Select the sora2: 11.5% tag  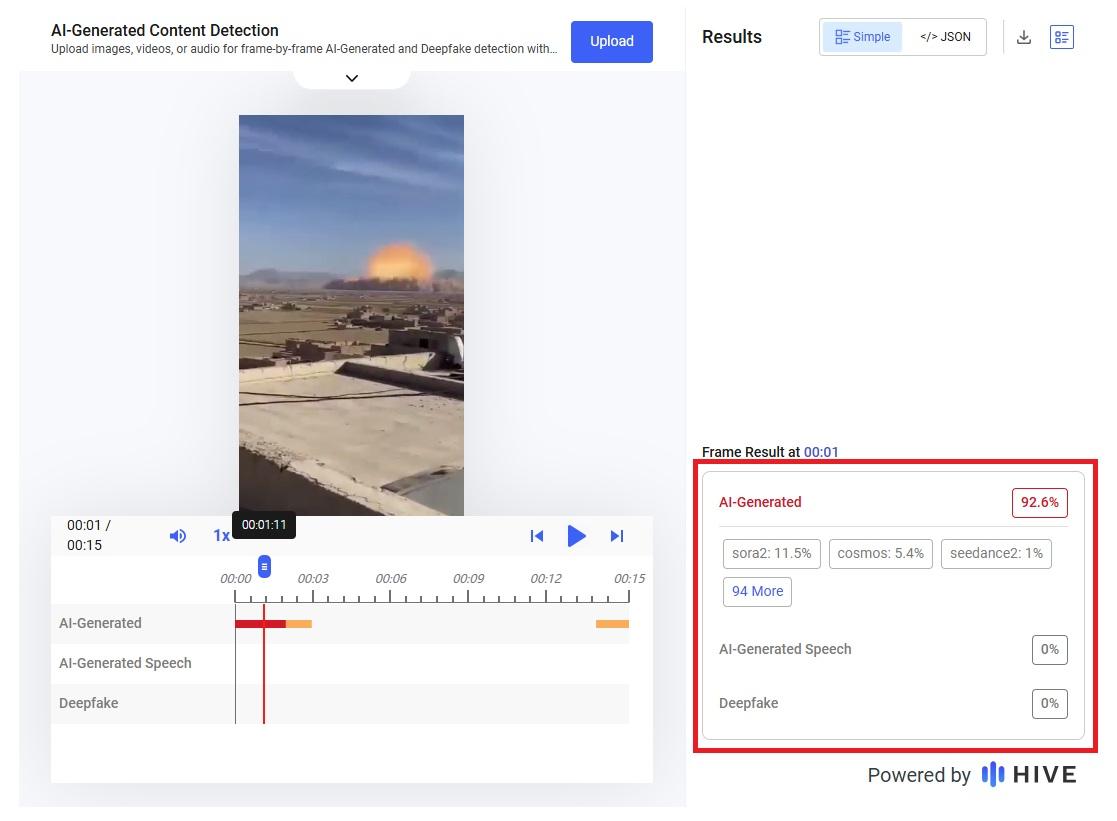point(771,553)
